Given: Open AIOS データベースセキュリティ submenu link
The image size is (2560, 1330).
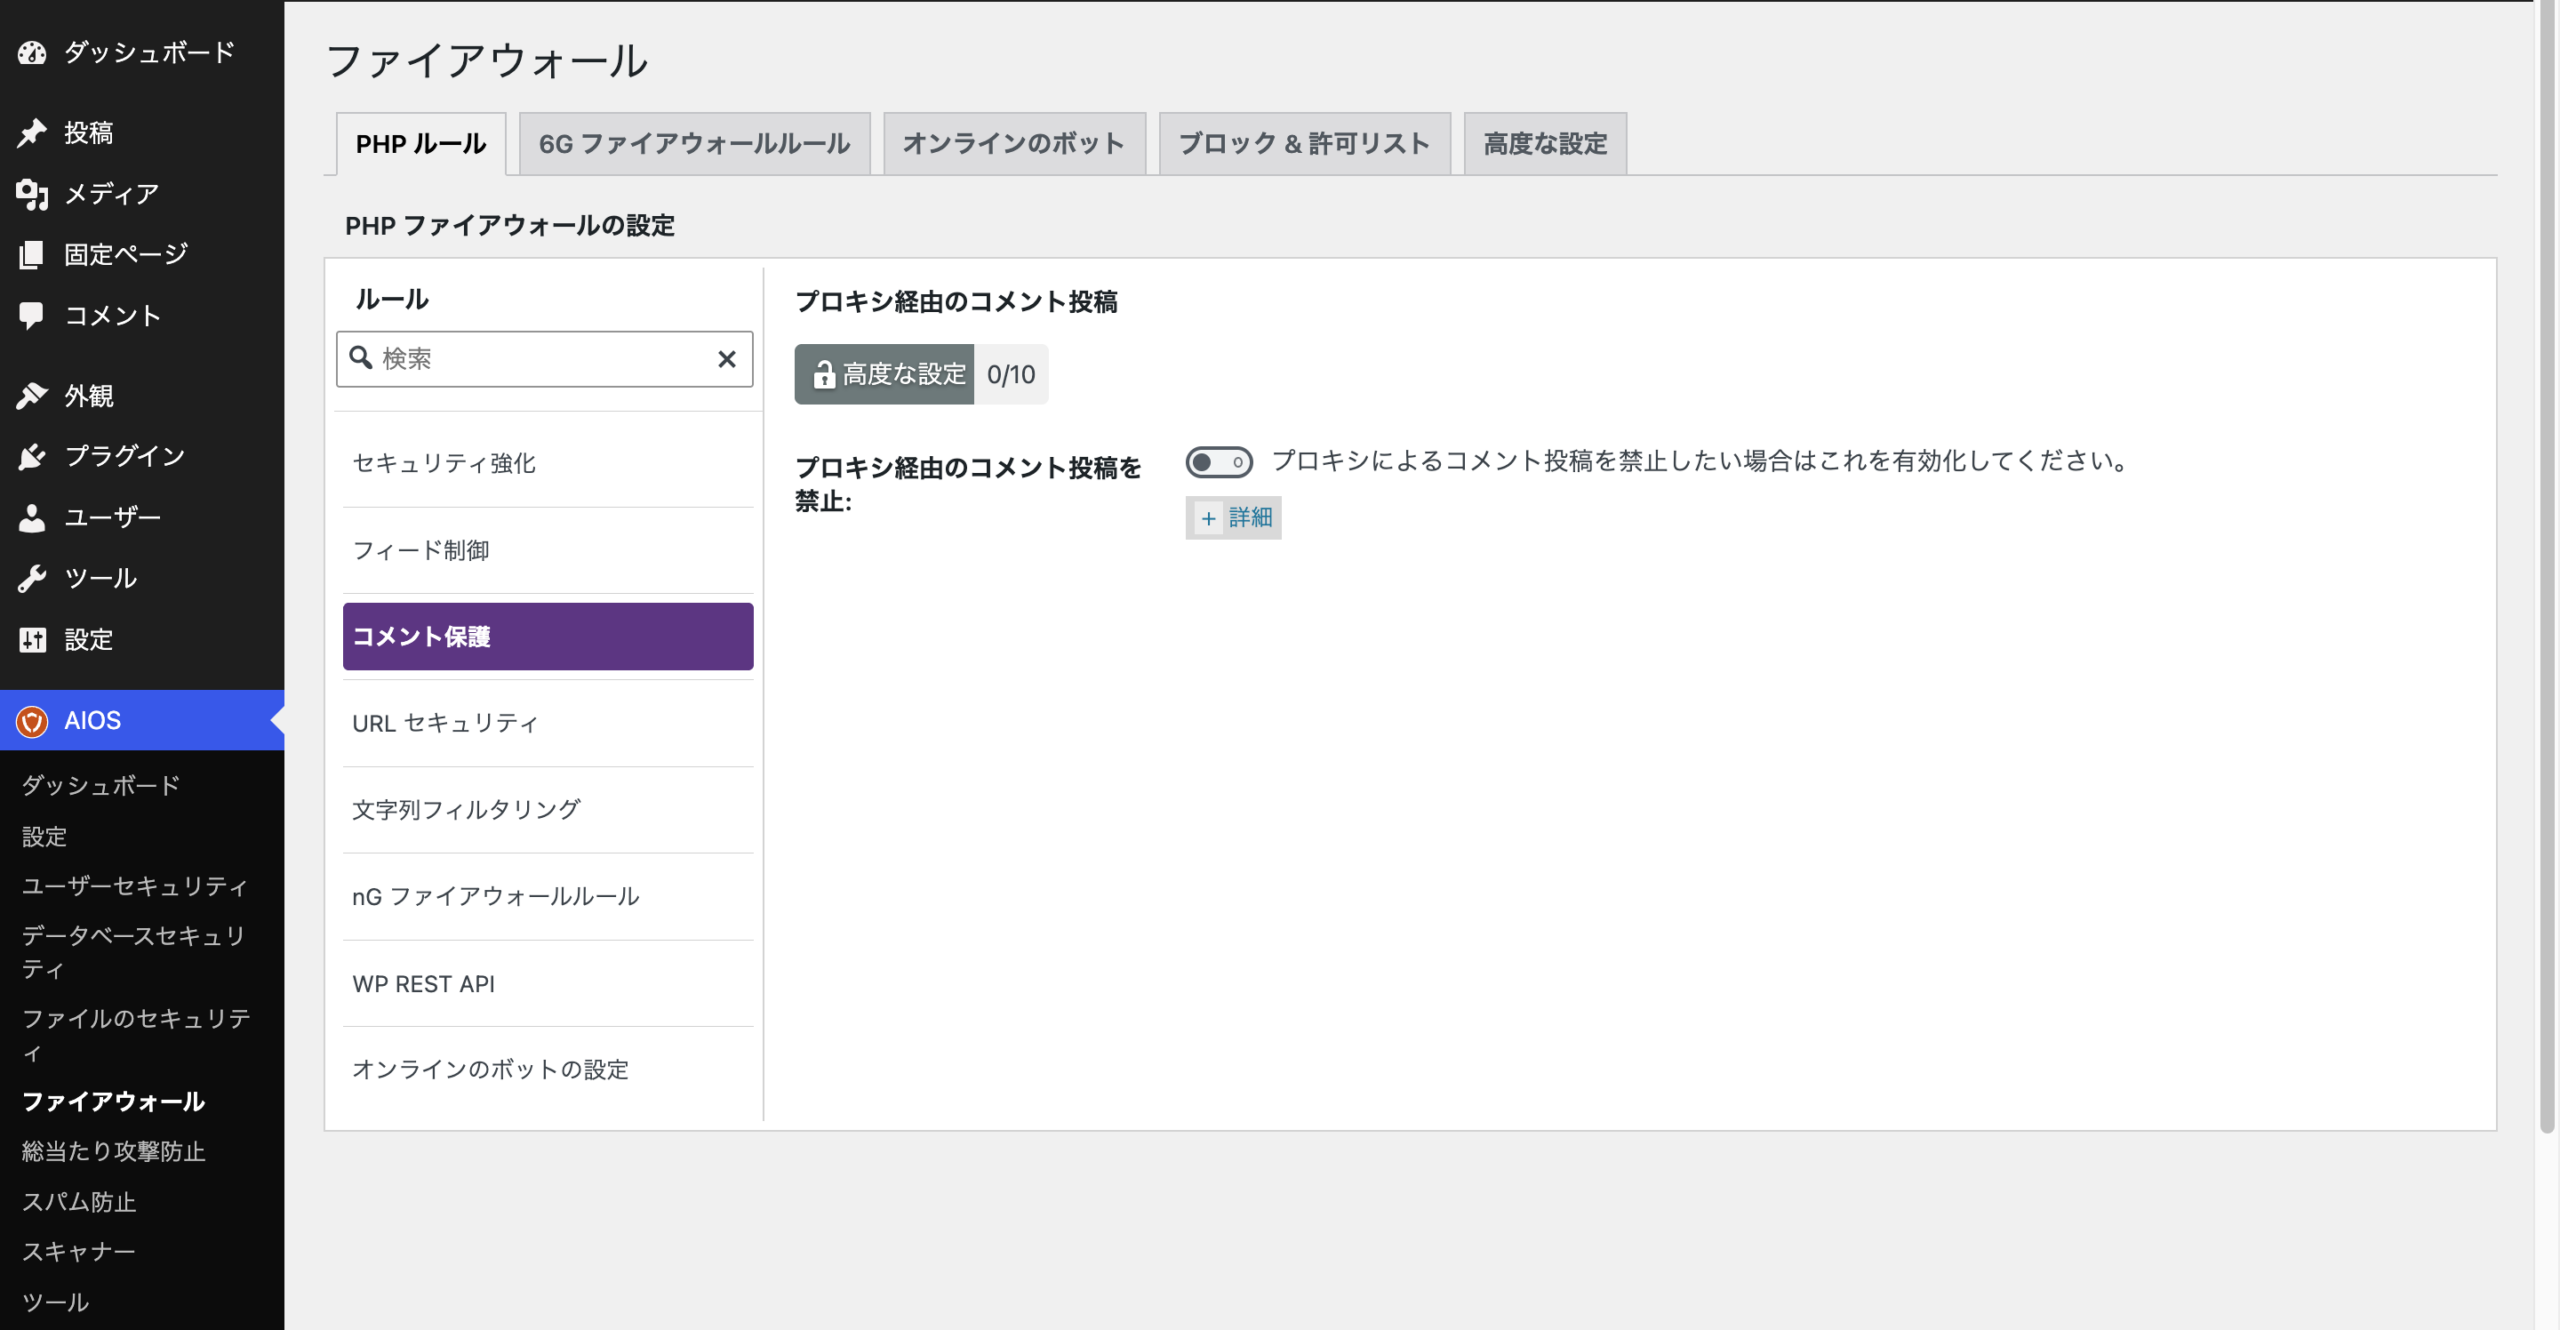Looking at the screenshot, I should click(x=135, y=952).
